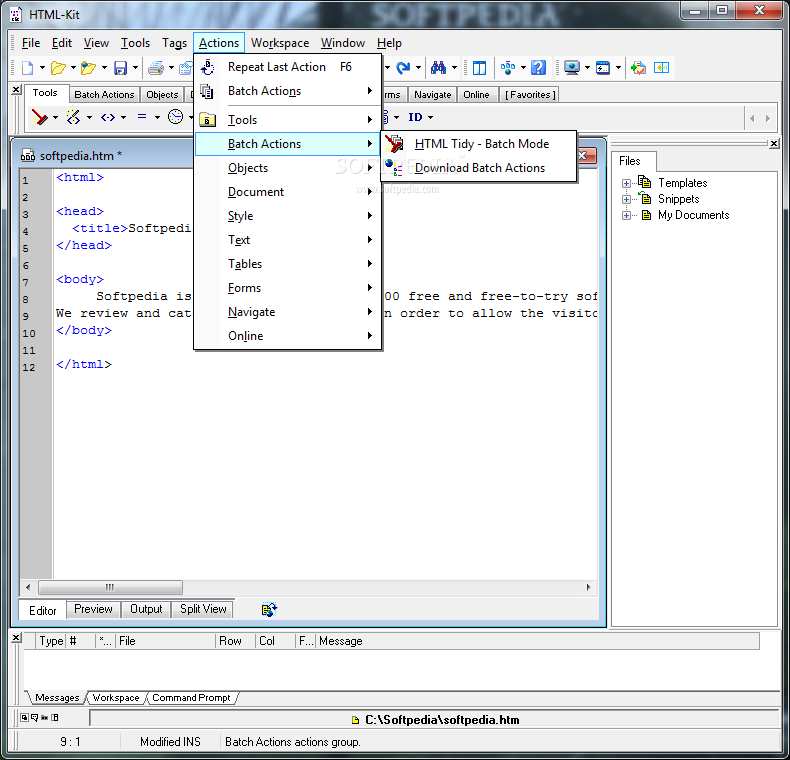The image size is (790, 760).
Task: Click the blue Help question mark icon
Action: click(539, 67)
